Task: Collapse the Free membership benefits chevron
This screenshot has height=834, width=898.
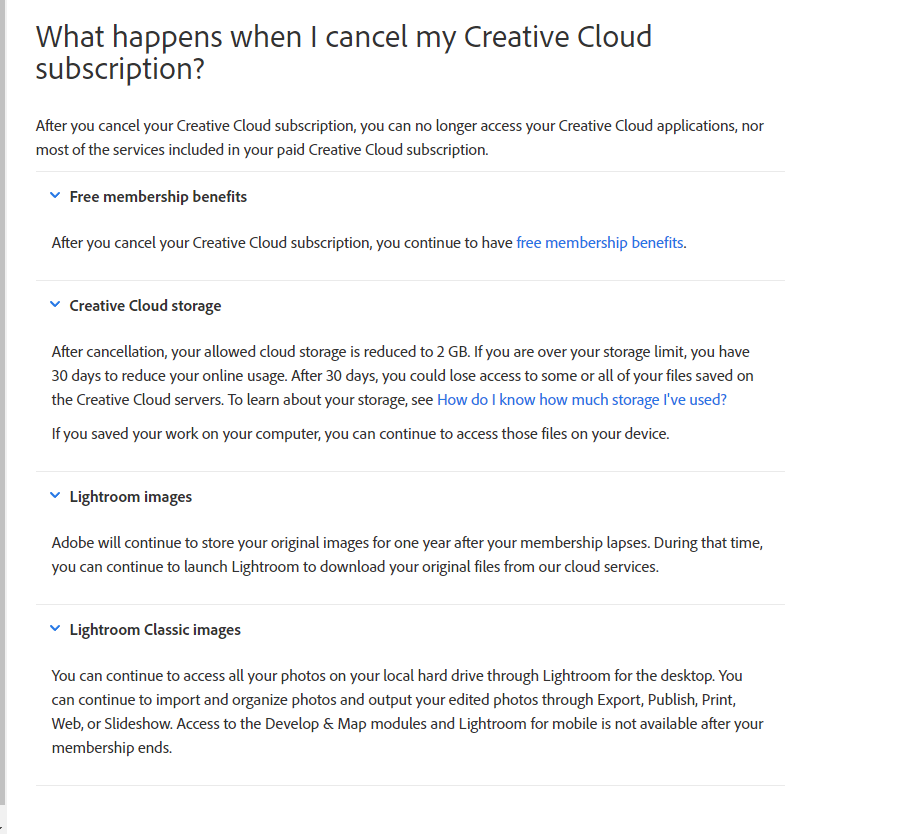Action: tap(55, 197)
